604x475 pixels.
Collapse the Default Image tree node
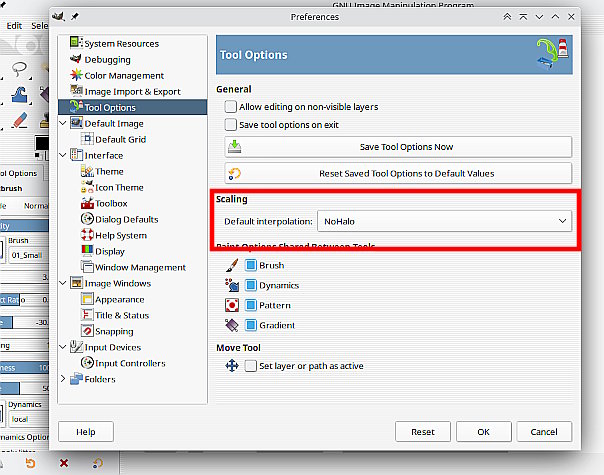tap(63, 123)
